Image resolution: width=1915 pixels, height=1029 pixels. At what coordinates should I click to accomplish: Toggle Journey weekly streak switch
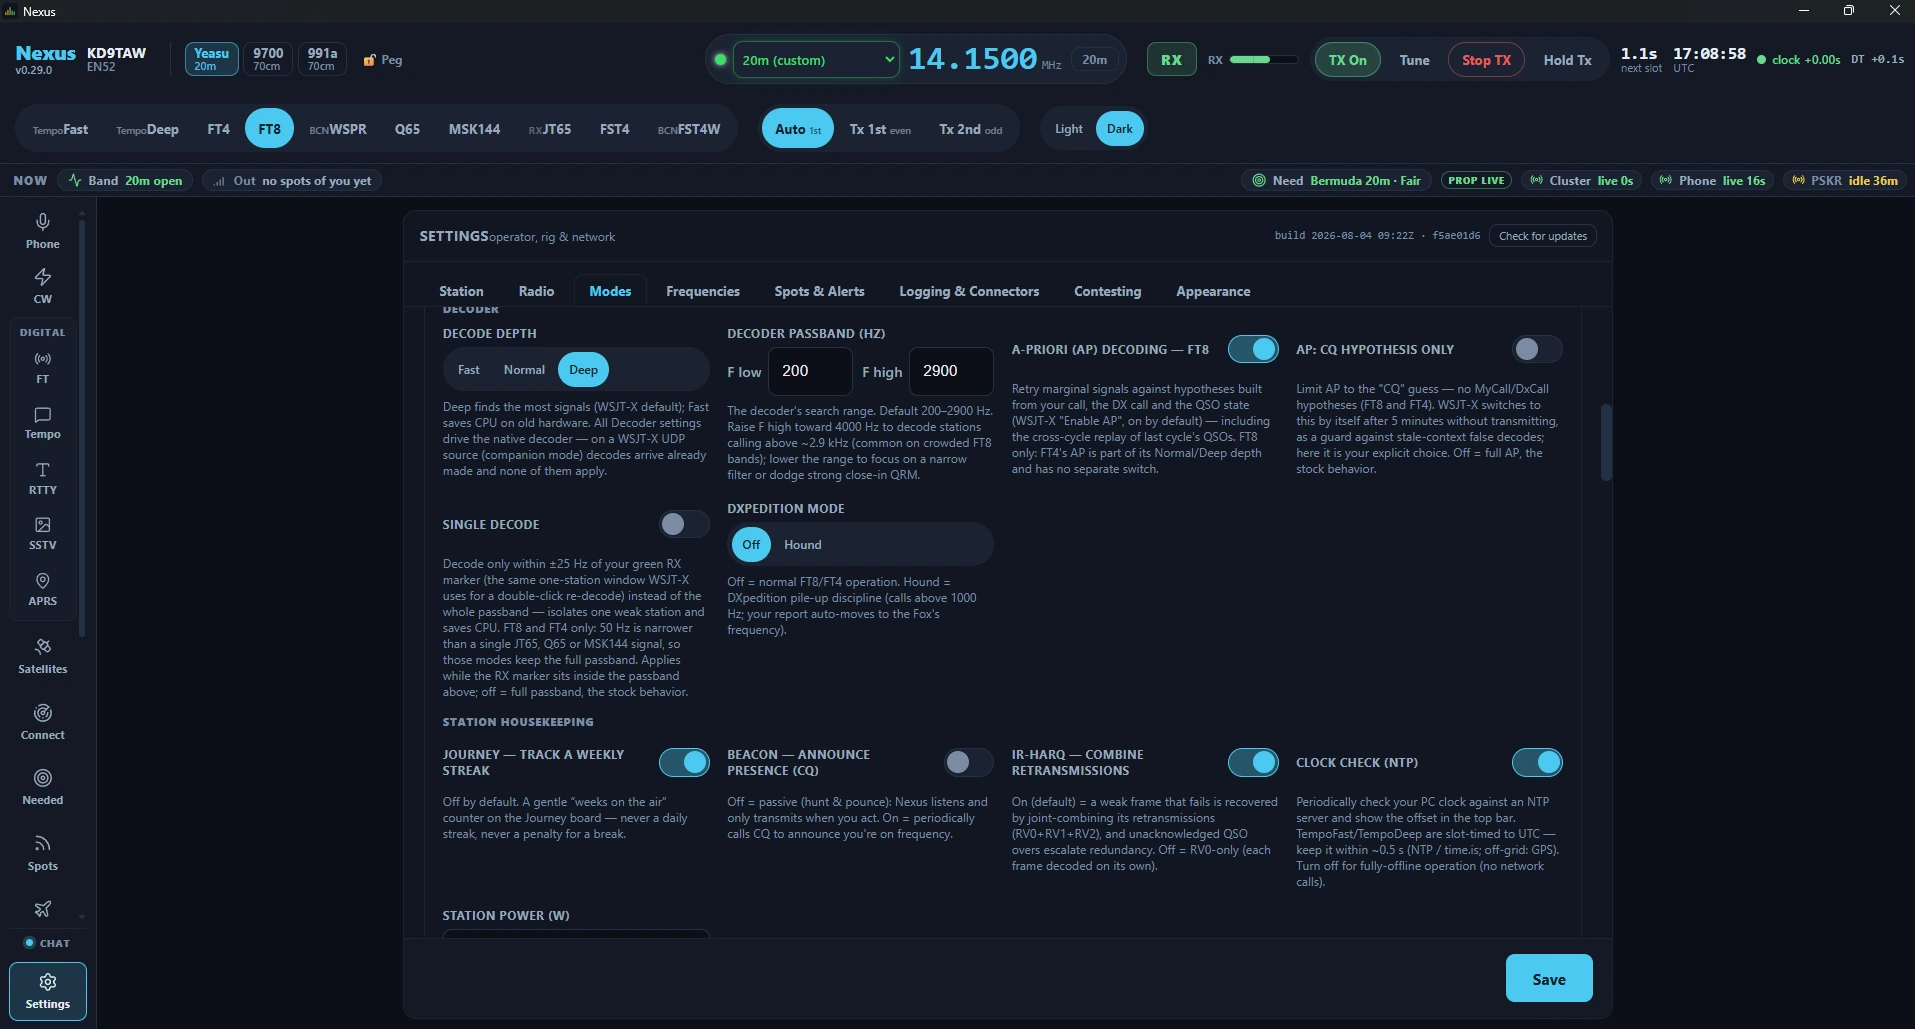(684, 762)
